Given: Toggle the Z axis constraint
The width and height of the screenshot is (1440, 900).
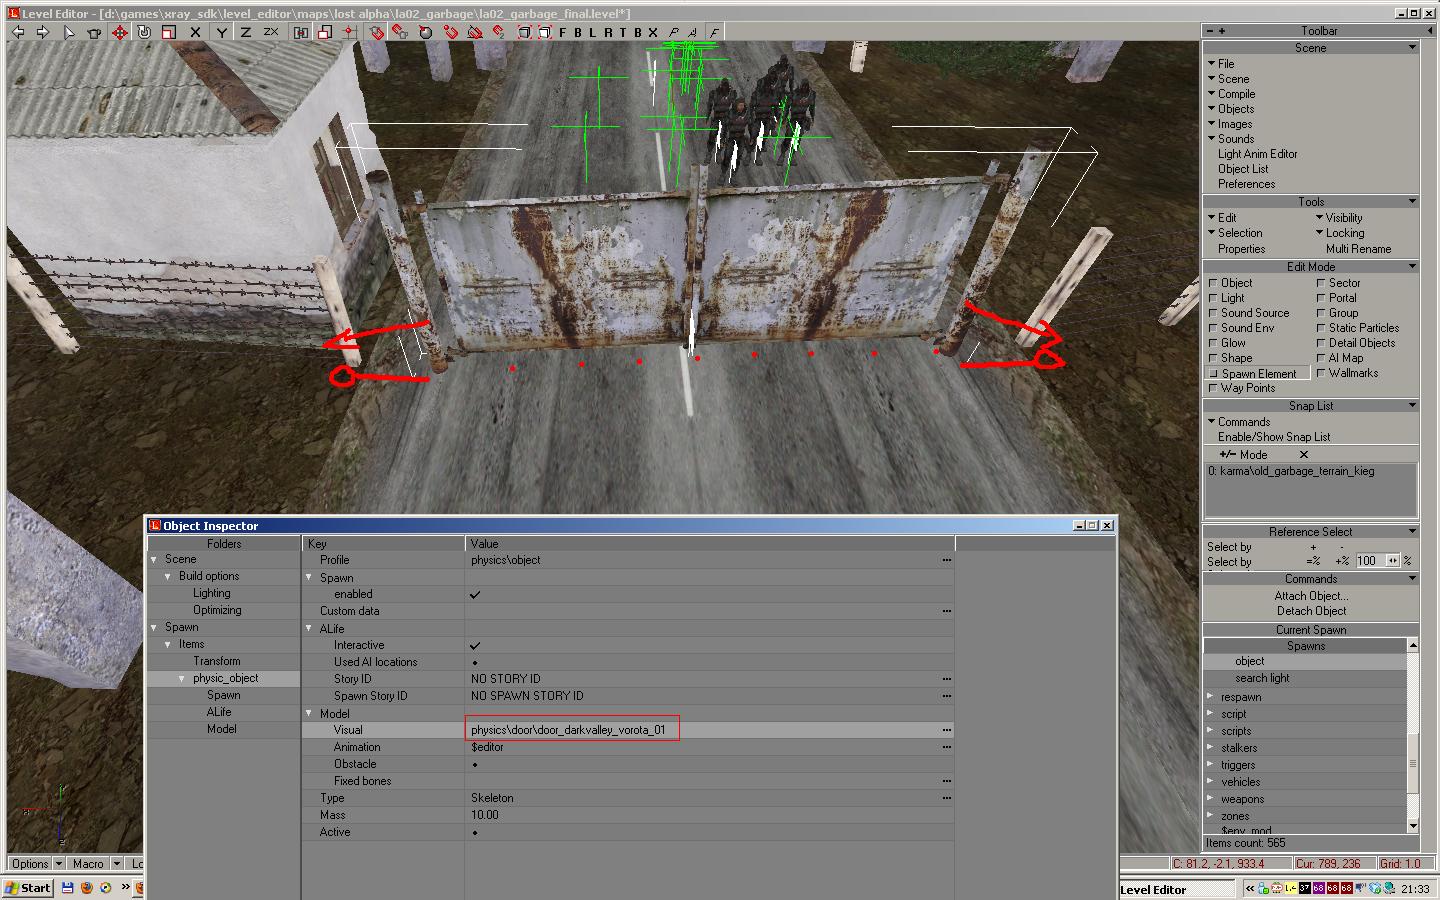Looking at the screenshot, I should point(245,32).
